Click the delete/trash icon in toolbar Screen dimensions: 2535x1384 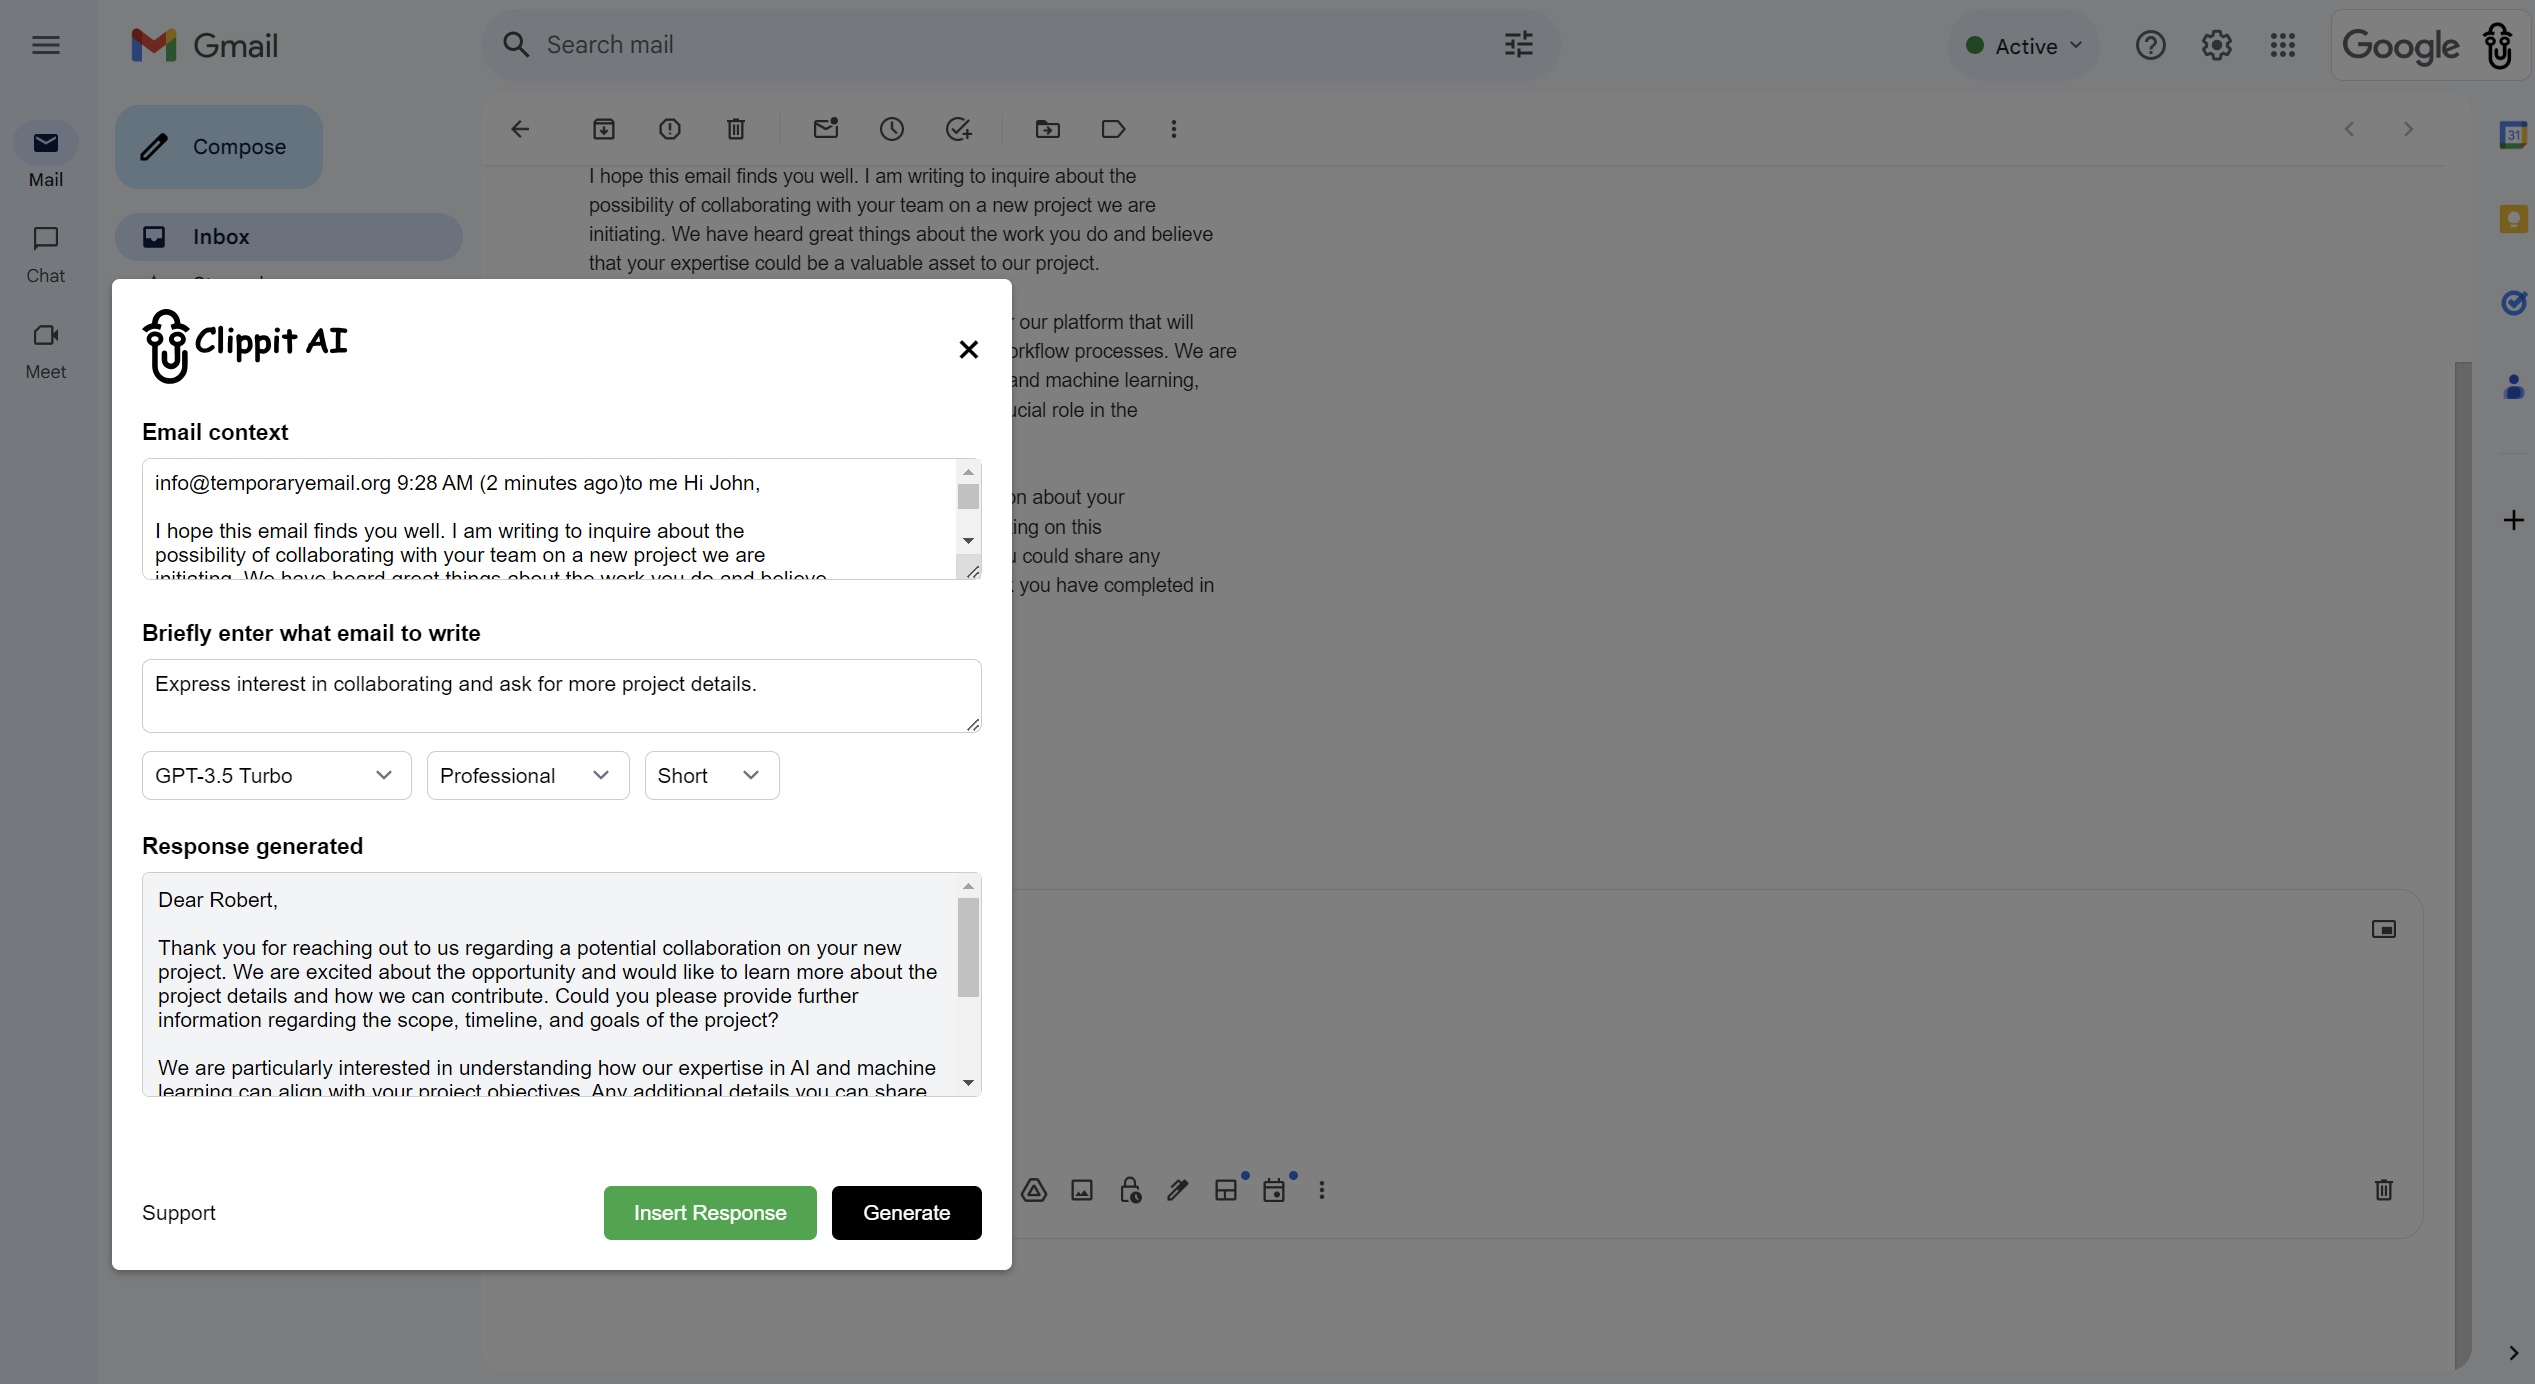coord(736,128)
